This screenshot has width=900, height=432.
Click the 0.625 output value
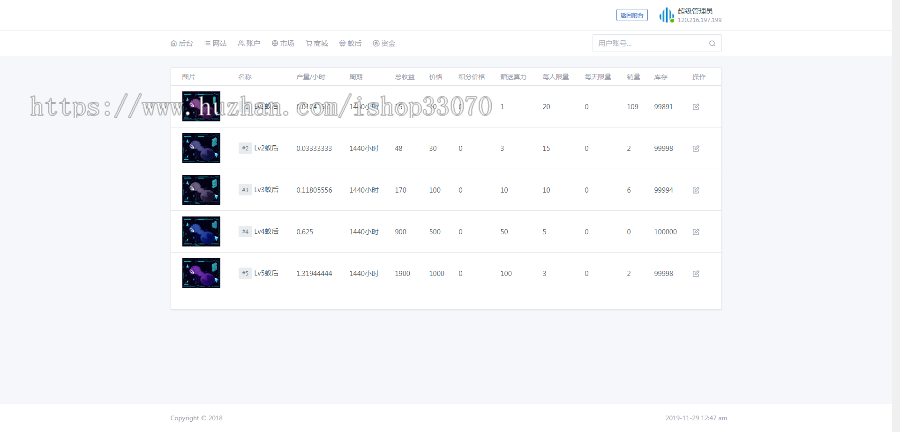[x=305, y=232]
